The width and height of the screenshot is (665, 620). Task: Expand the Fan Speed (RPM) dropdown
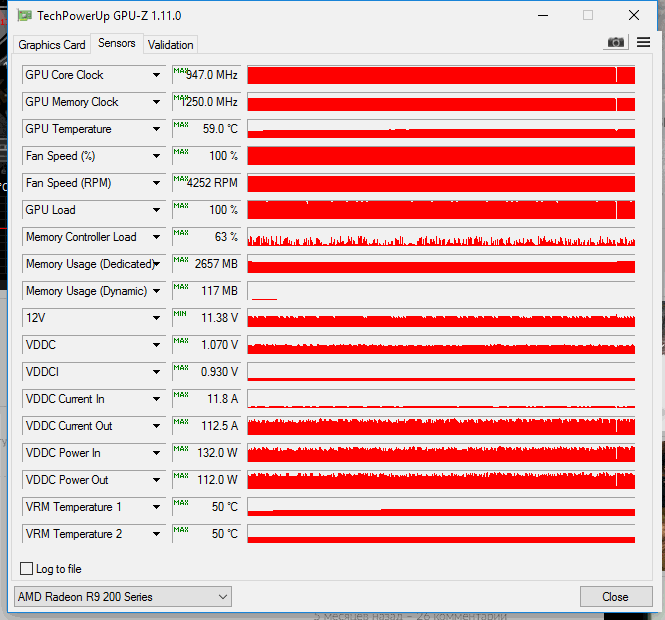(156, 183)
